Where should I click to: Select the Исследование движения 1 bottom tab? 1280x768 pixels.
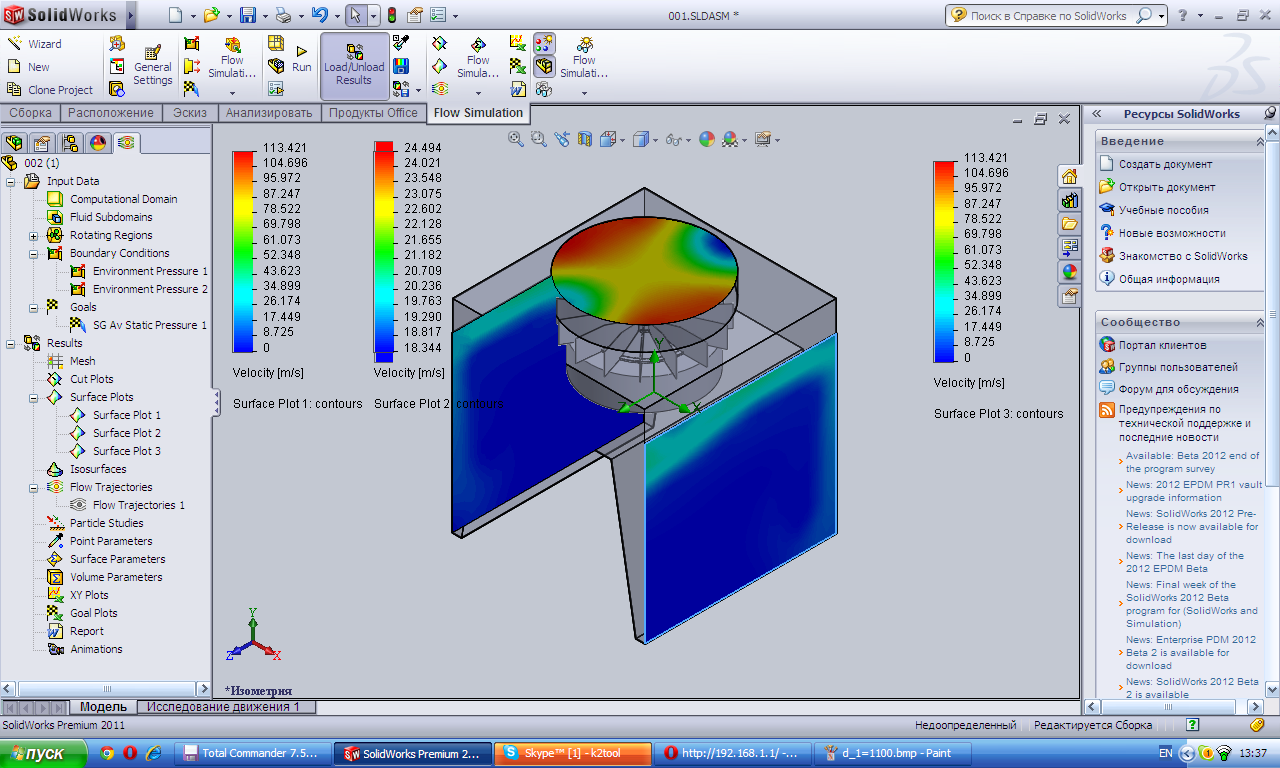(223, 707)
